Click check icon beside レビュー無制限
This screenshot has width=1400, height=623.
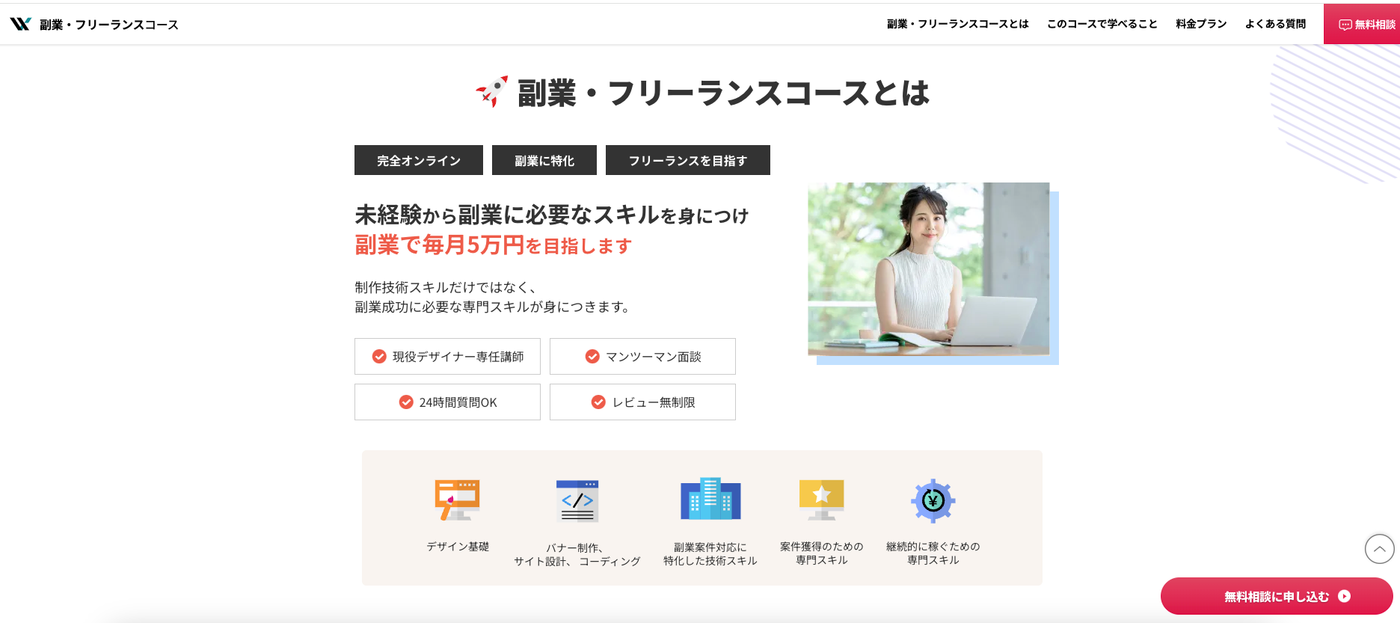click(x=598, y=402)
